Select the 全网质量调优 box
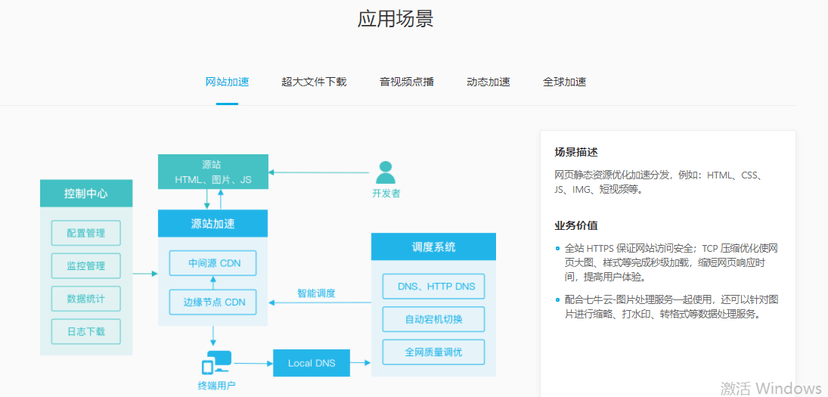The image size is (828, 397). pyautogui.click(x=434, y=352)
